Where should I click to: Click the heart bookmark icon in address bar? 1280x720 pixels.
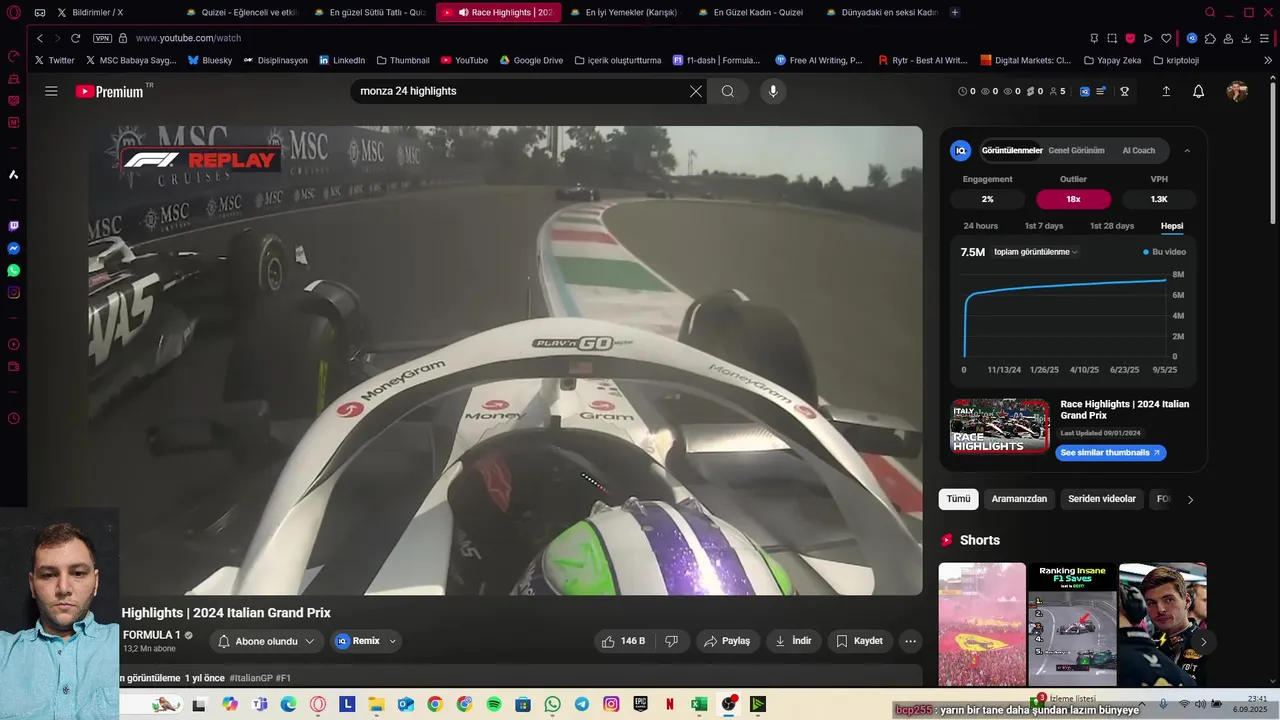(1166, 38)
